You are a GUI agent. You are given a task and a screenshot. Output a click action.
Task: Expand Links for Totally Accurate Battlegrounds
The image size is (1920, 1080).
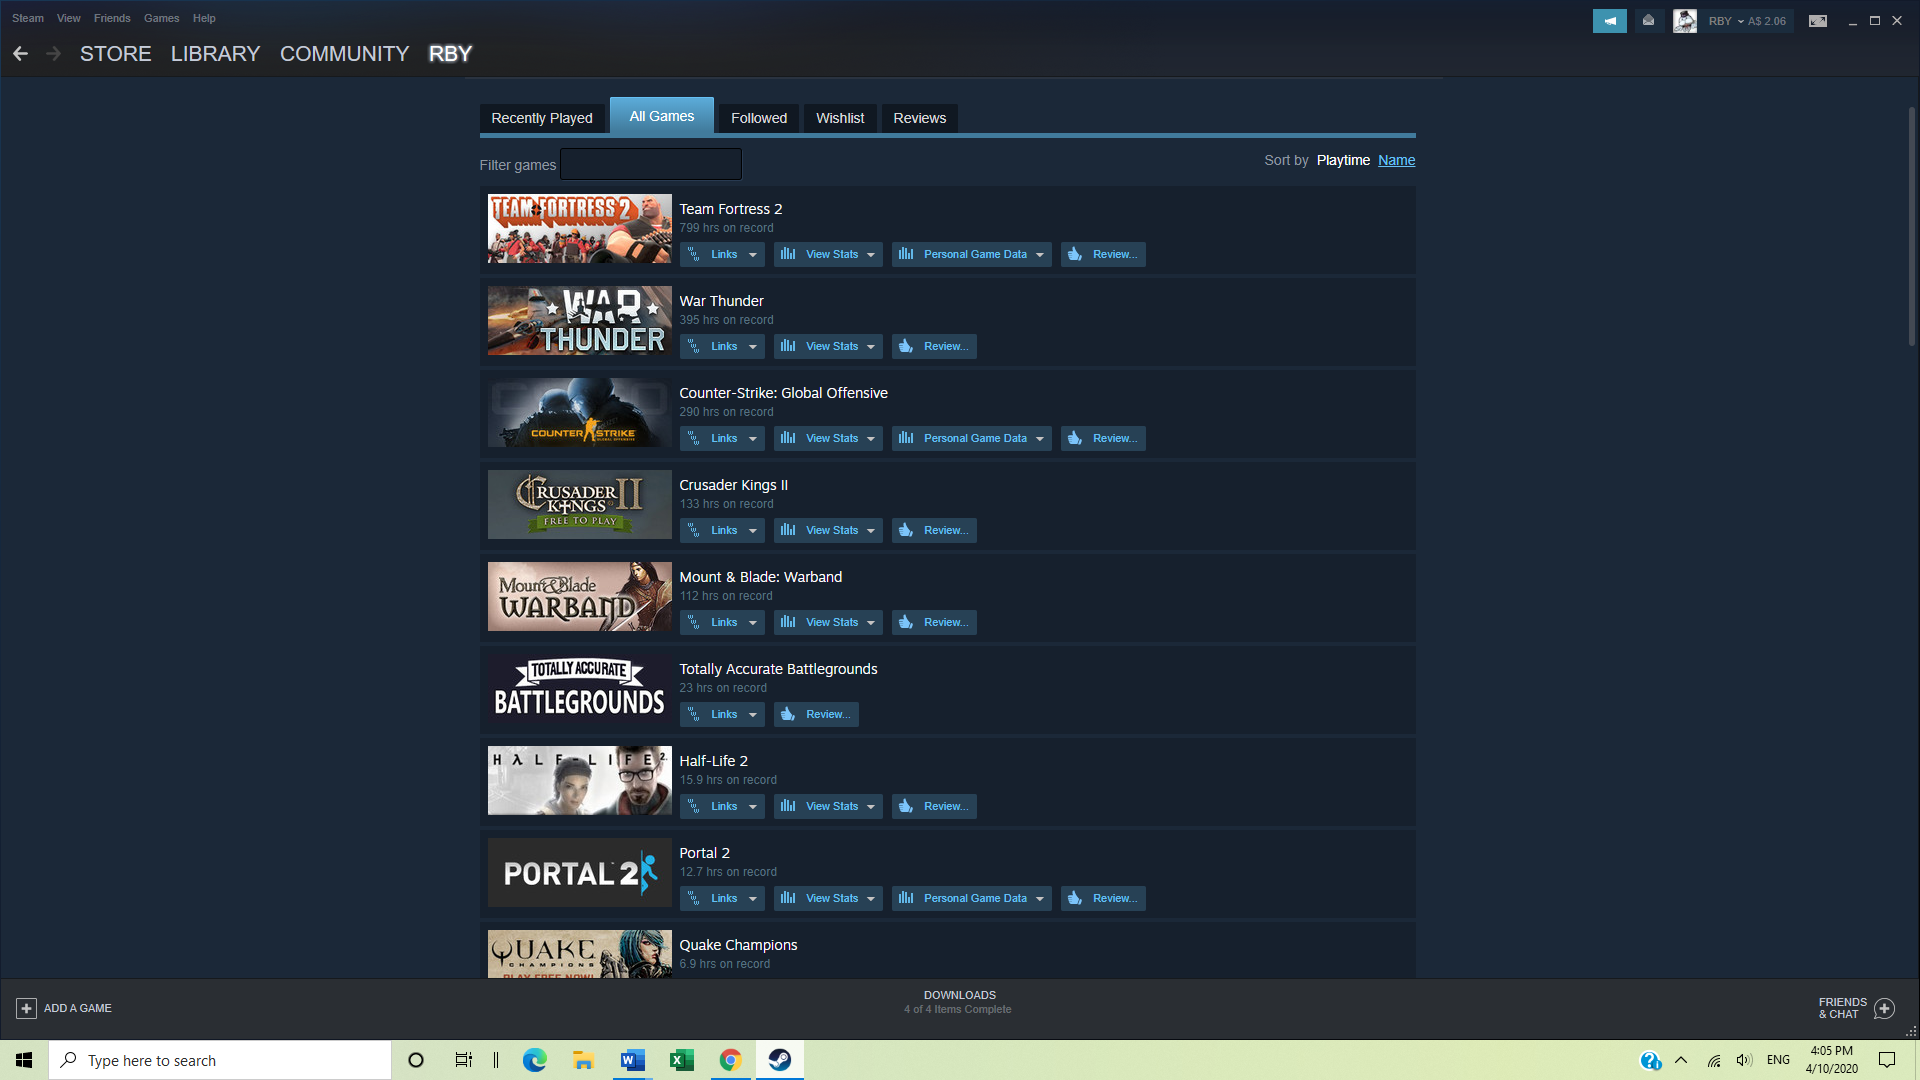(722, 714)
